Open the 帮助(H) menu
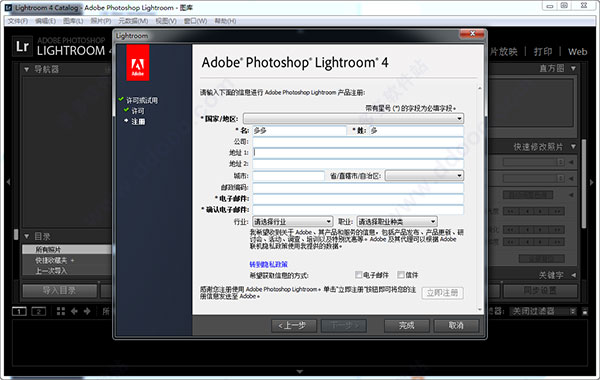 [x=225, y=21]
